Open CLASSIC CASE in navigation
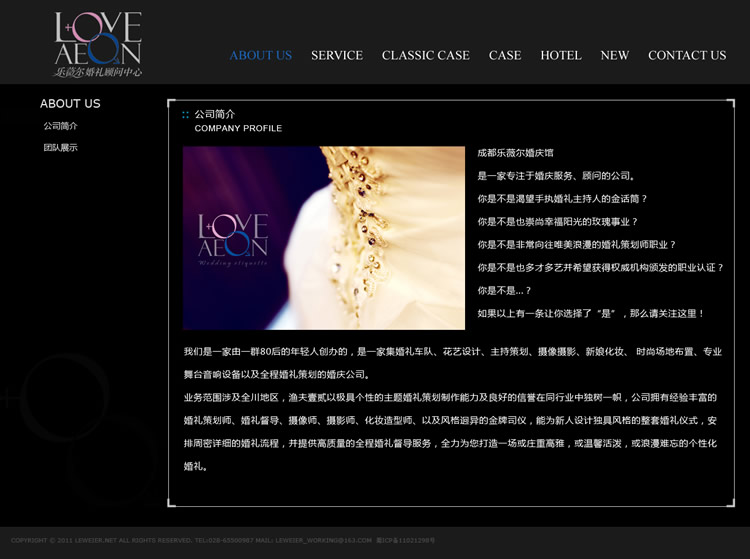 tap(425, 55)
